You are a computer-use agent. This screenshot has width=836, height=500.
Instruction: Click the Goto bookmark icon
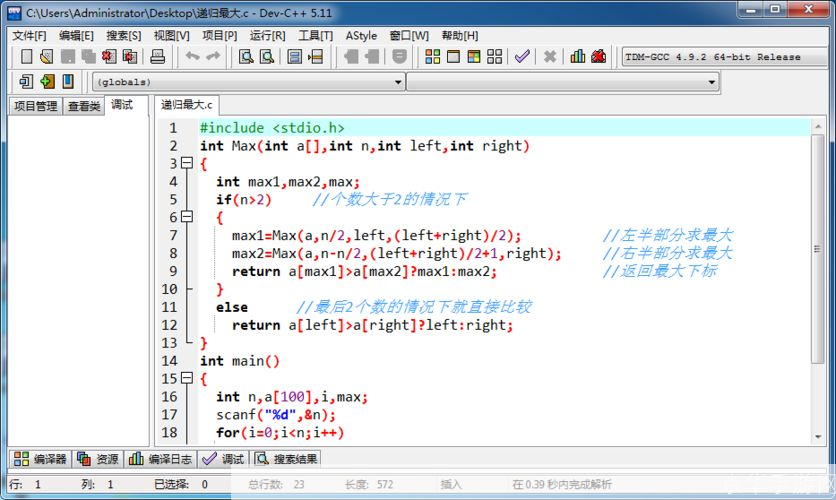pos(68,82)
